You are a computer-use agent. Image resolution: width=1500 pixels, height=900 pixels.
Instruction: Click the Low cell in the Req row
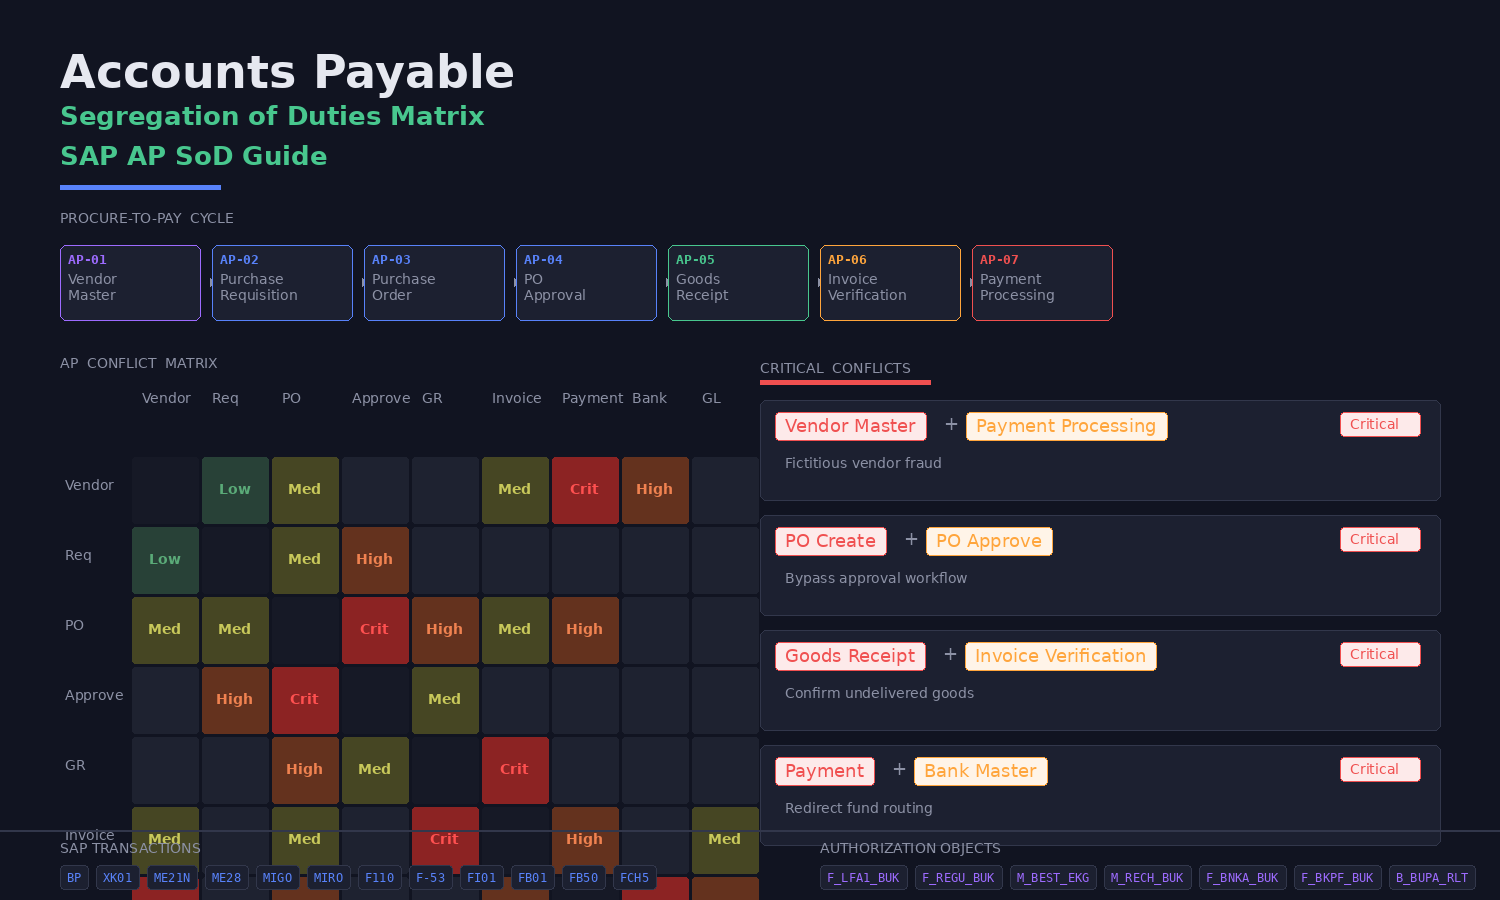tap(165, 560)
